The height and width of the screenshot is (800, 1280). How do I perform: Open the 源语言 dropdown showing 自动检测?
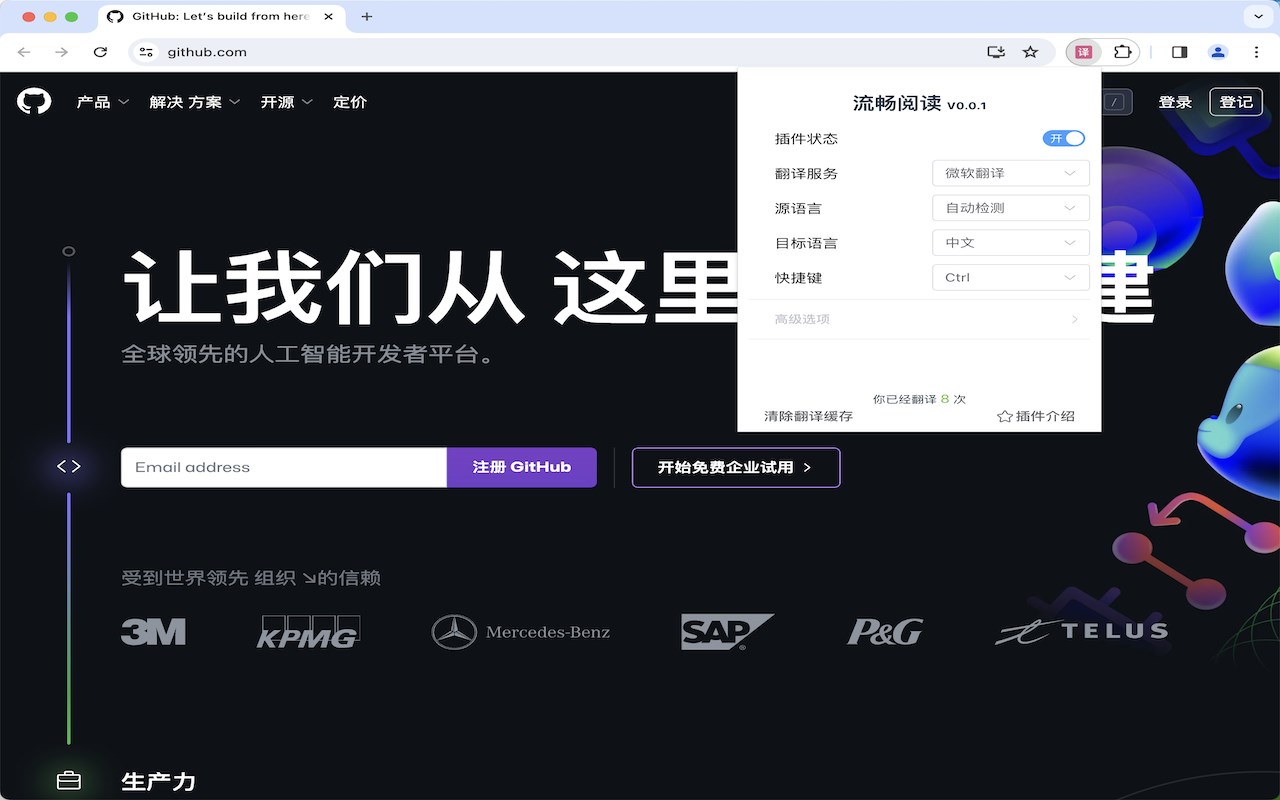pyautogui.click(x=1011, y=208)
